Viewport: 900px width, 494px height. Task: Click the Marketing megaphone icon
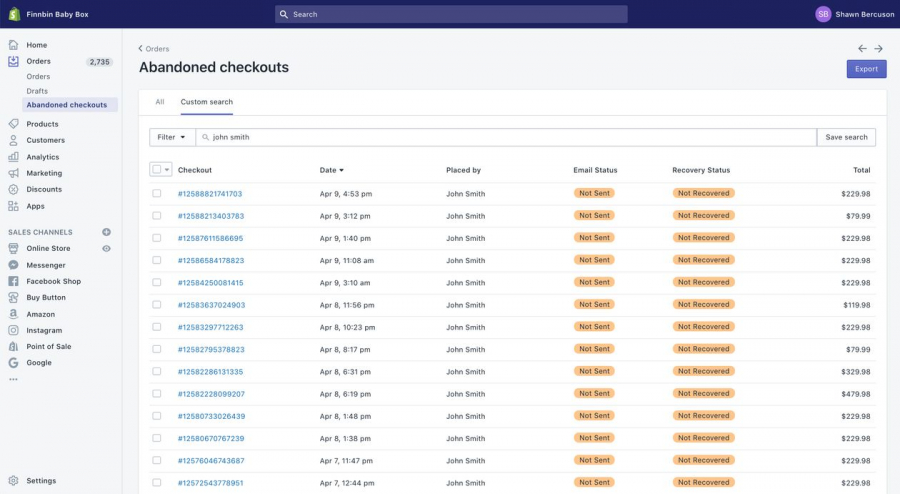(x=13, y=173)
